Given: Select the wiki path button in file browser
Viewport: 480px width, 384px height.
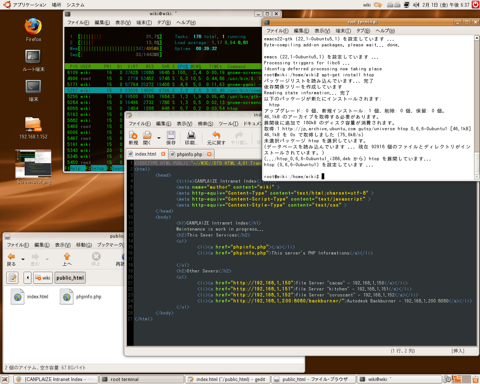Looking at the screenshot, I should 43,277.
